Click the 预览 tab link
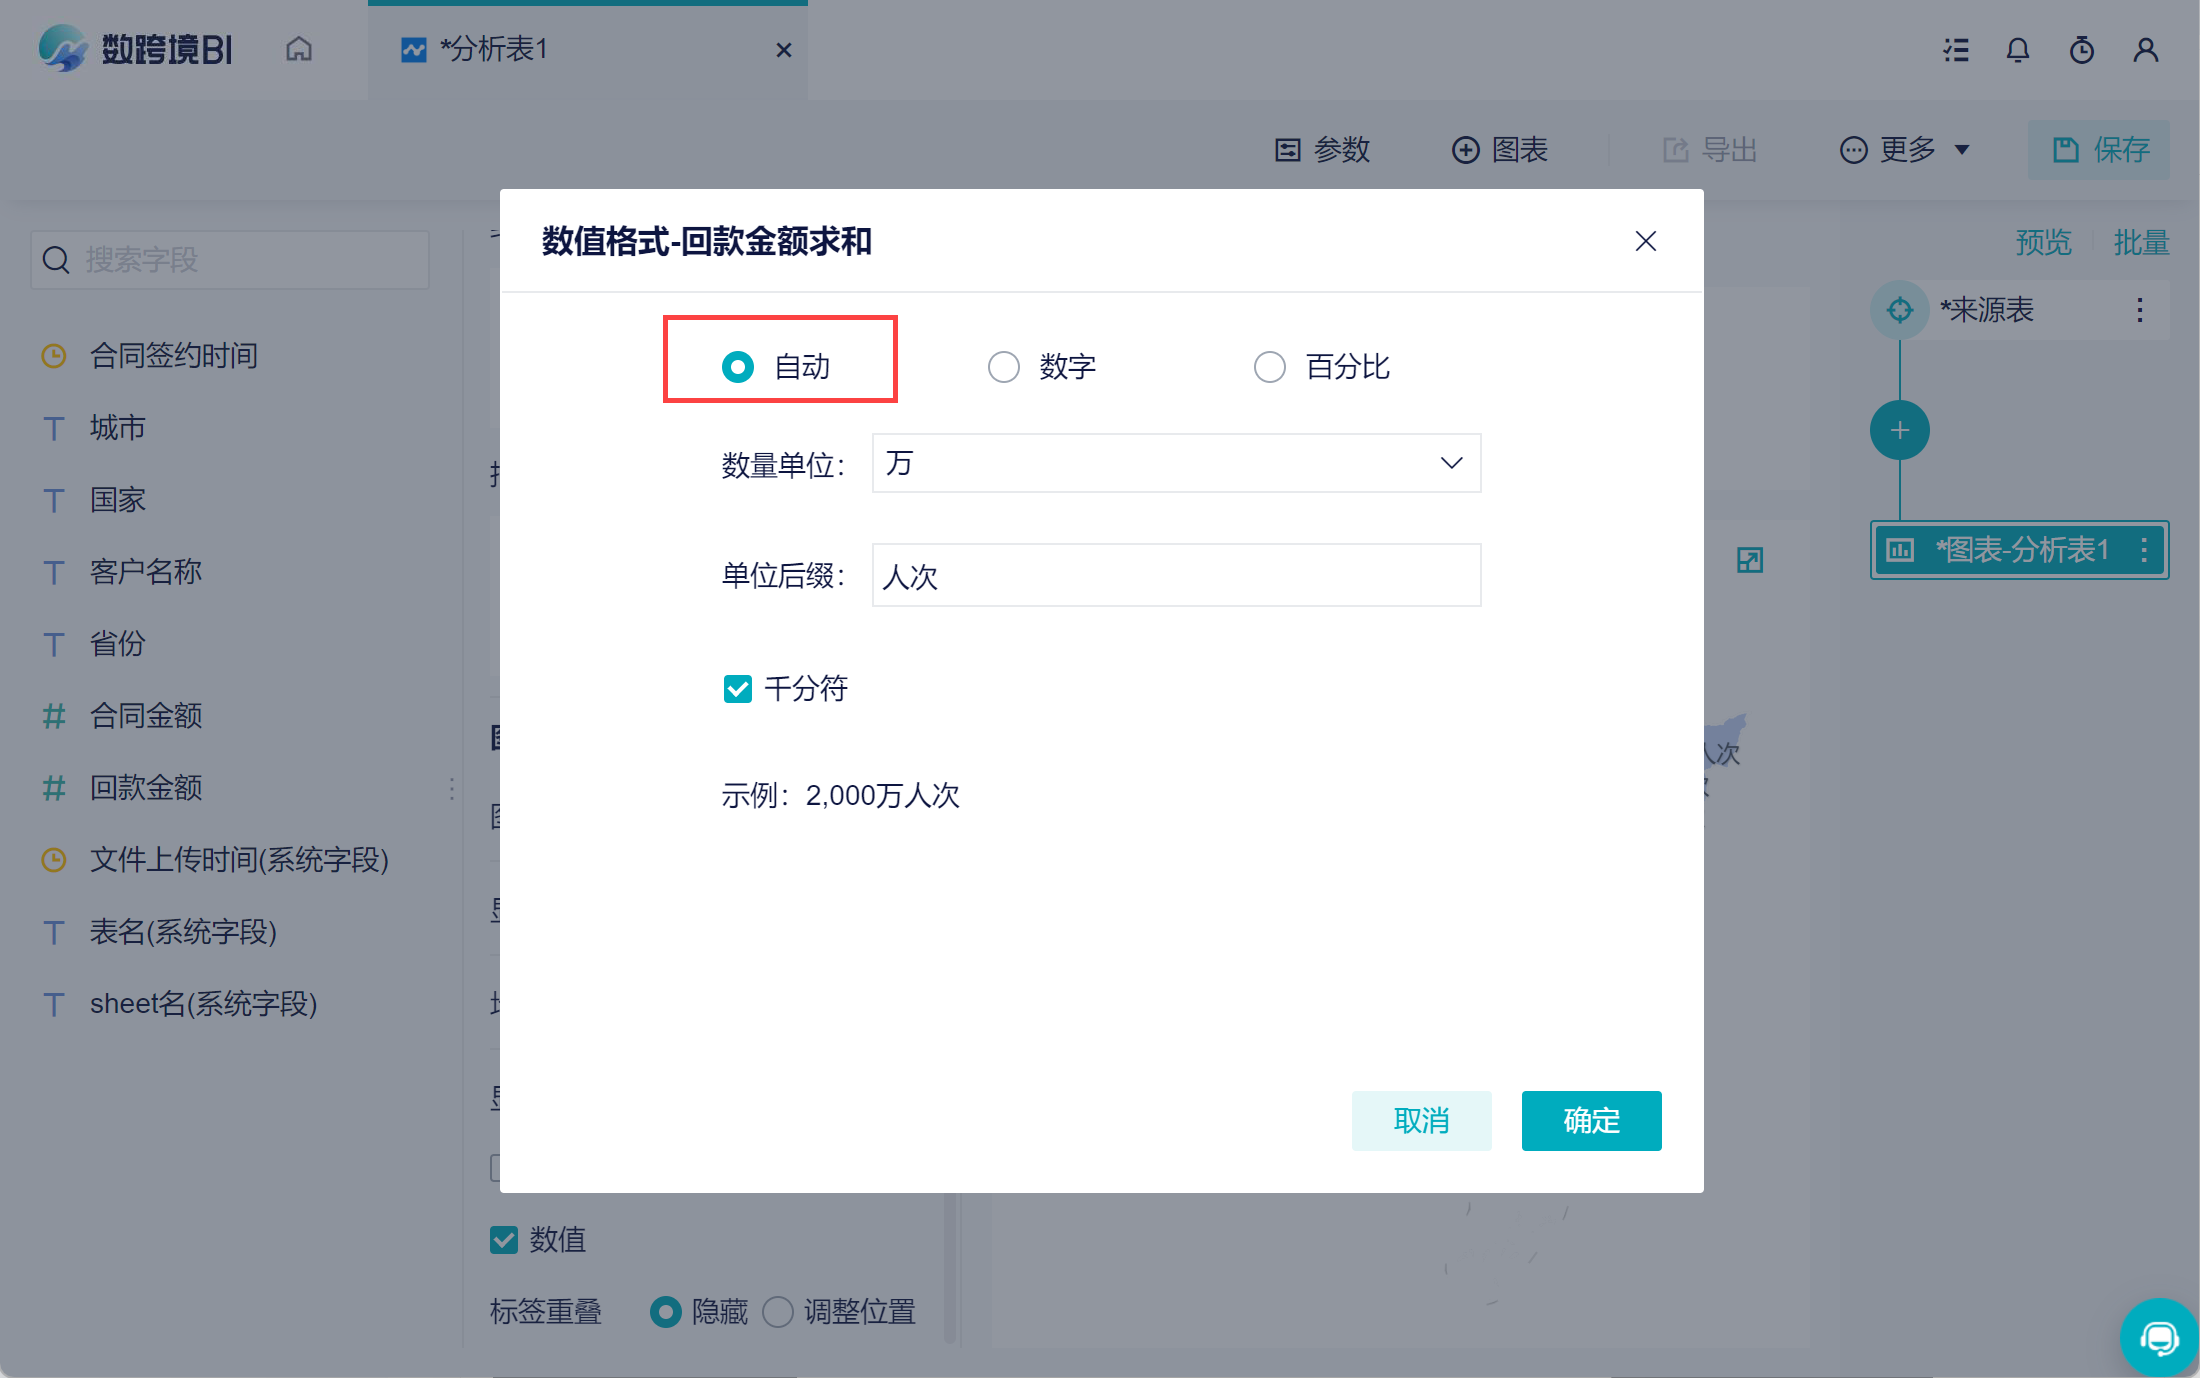Viewport: 2200px width, 1378px height. 2043,243
